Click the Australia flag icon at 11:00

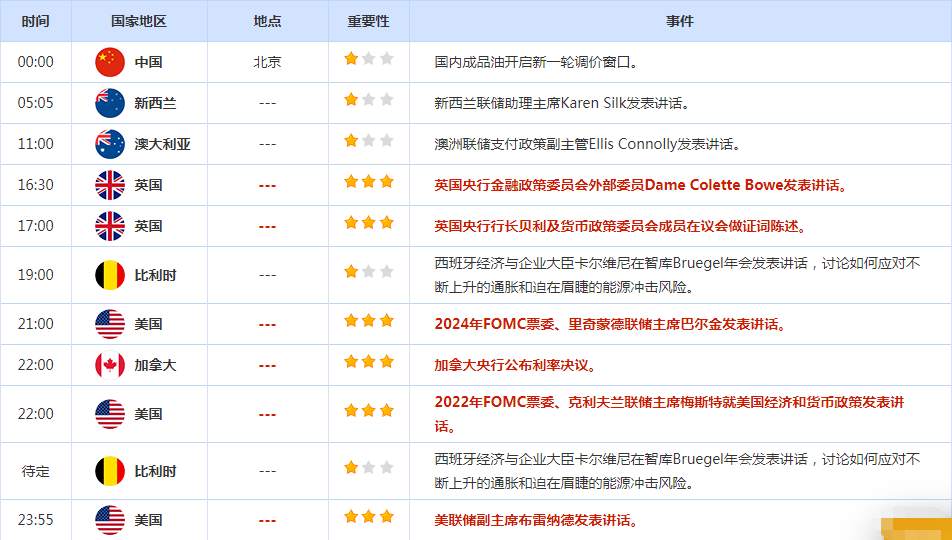tap(110, 144)
